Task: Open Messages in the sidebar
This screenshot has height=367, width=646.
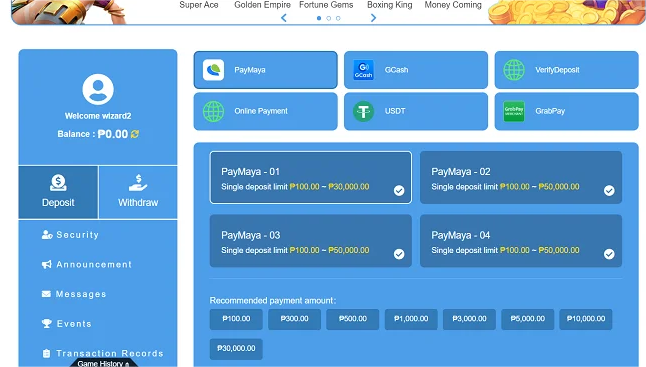Action: click(74, 294)
